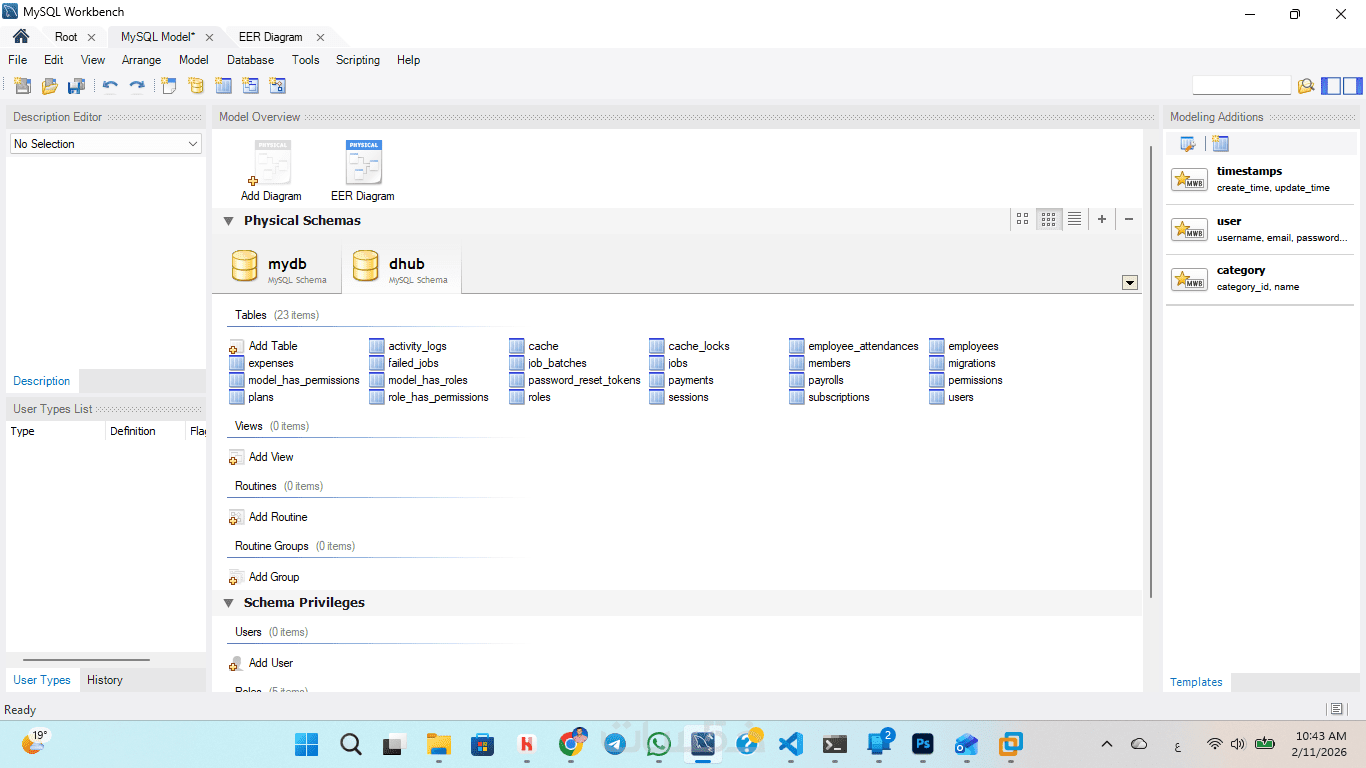Add a new view from toolbar
Viewport: 1366px width, 768px height.
[x=250, y=86]
